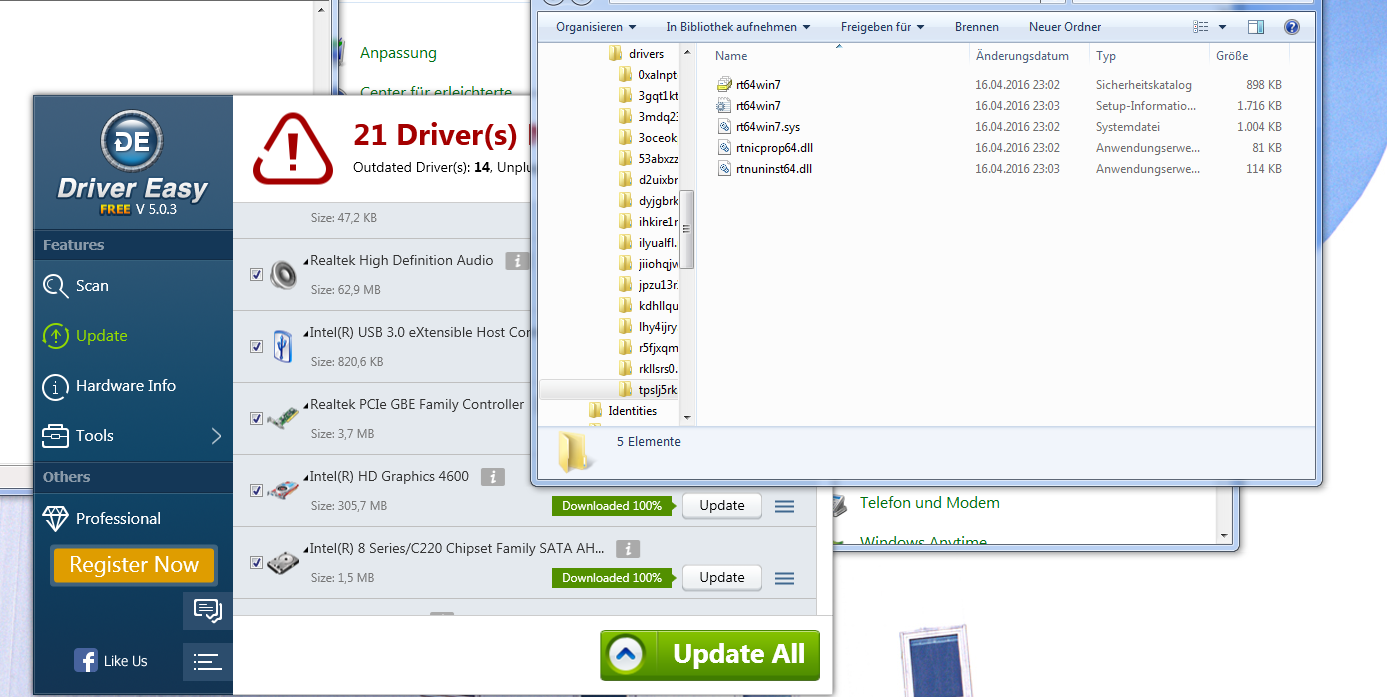Click the Register Now button

[134, 565]
